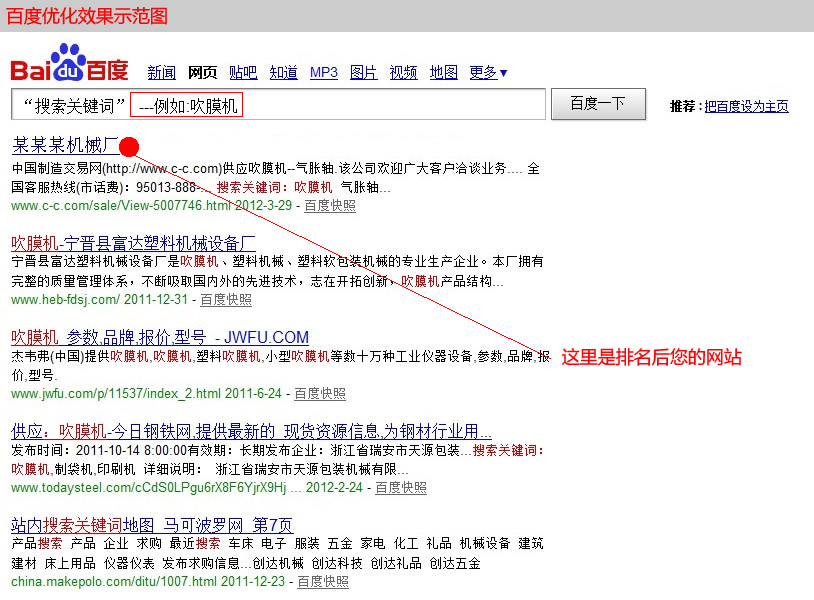
Task: Click snippet starting 杰韦弗(中国)提供
Action: pos(281,365)
